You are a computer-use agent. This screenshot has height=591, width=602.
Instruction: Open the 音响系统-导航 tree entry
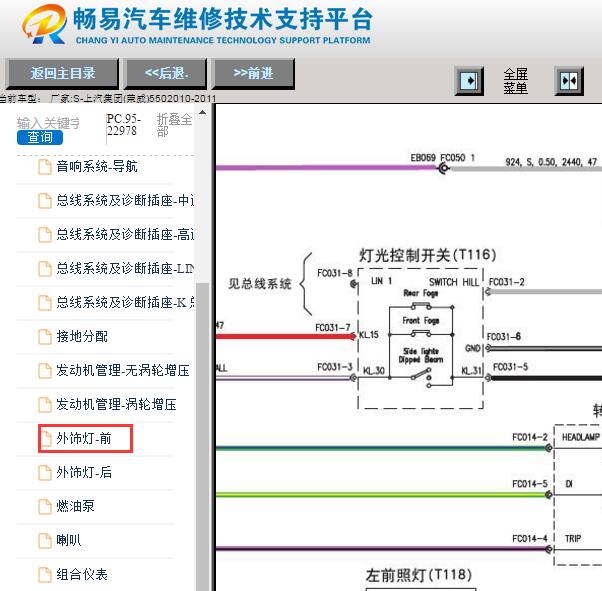click(97, 167)
